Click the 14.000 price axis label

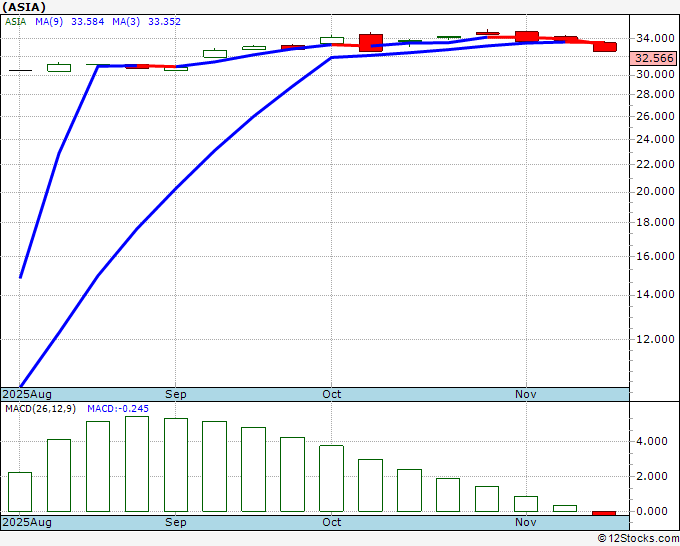click(x=655, y=294)
